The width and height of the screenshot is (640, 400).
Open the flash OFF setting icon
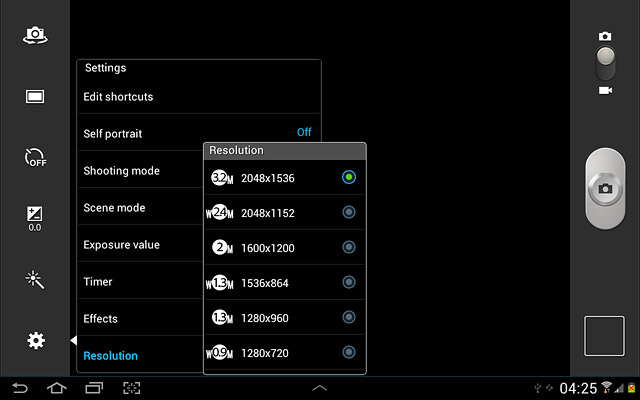coord(35,158)
